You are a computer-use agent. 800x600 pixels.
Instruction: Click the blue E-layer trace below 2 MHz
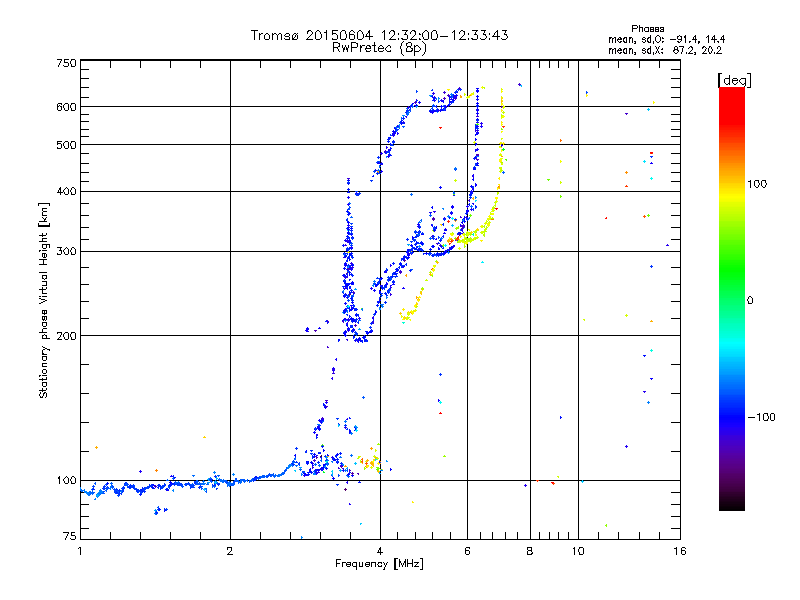pyautogui.click(x=153, y=487)
